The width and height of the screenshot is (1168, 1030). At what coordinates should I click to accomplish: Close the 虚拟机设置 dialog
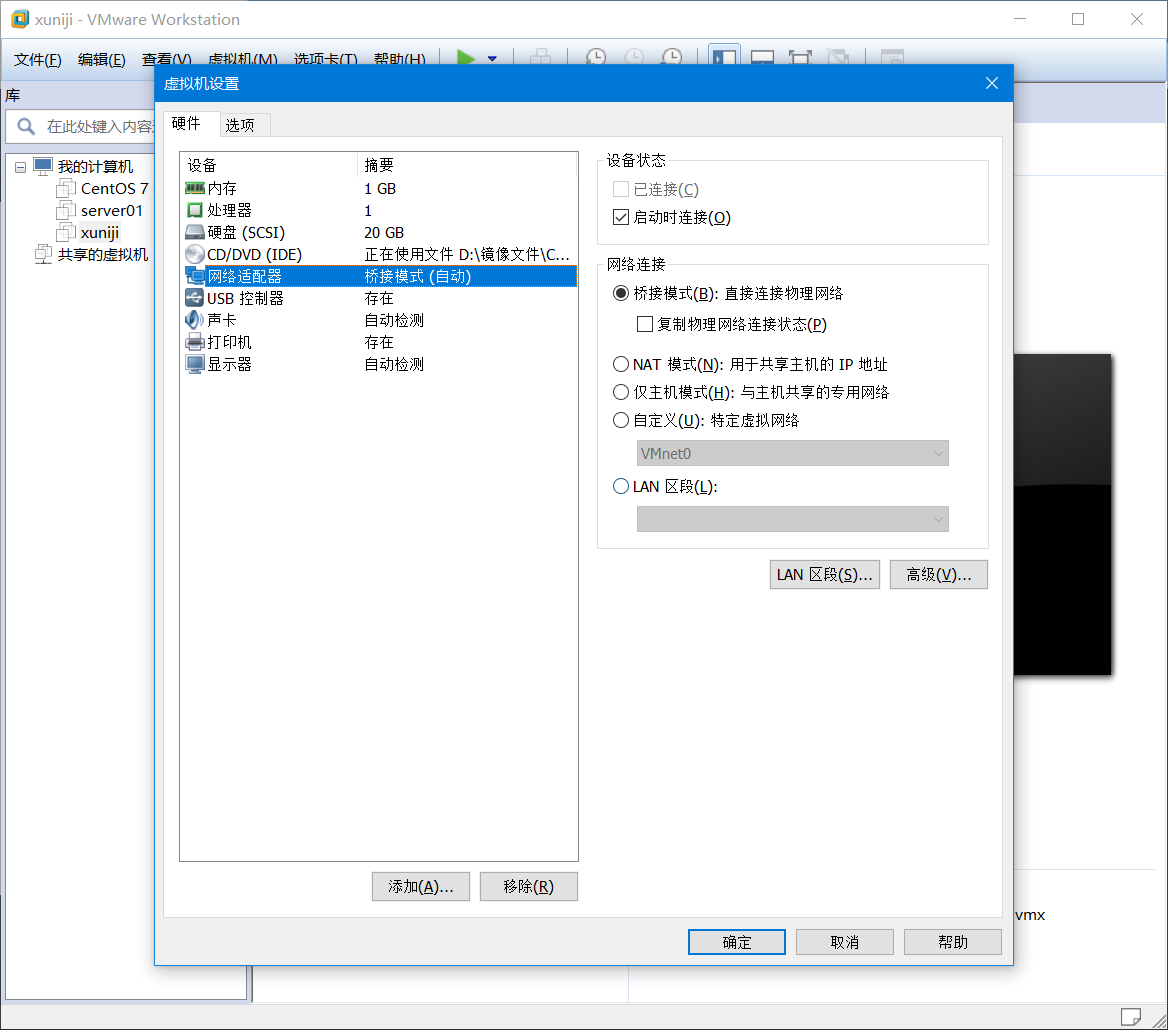(991, 83)
